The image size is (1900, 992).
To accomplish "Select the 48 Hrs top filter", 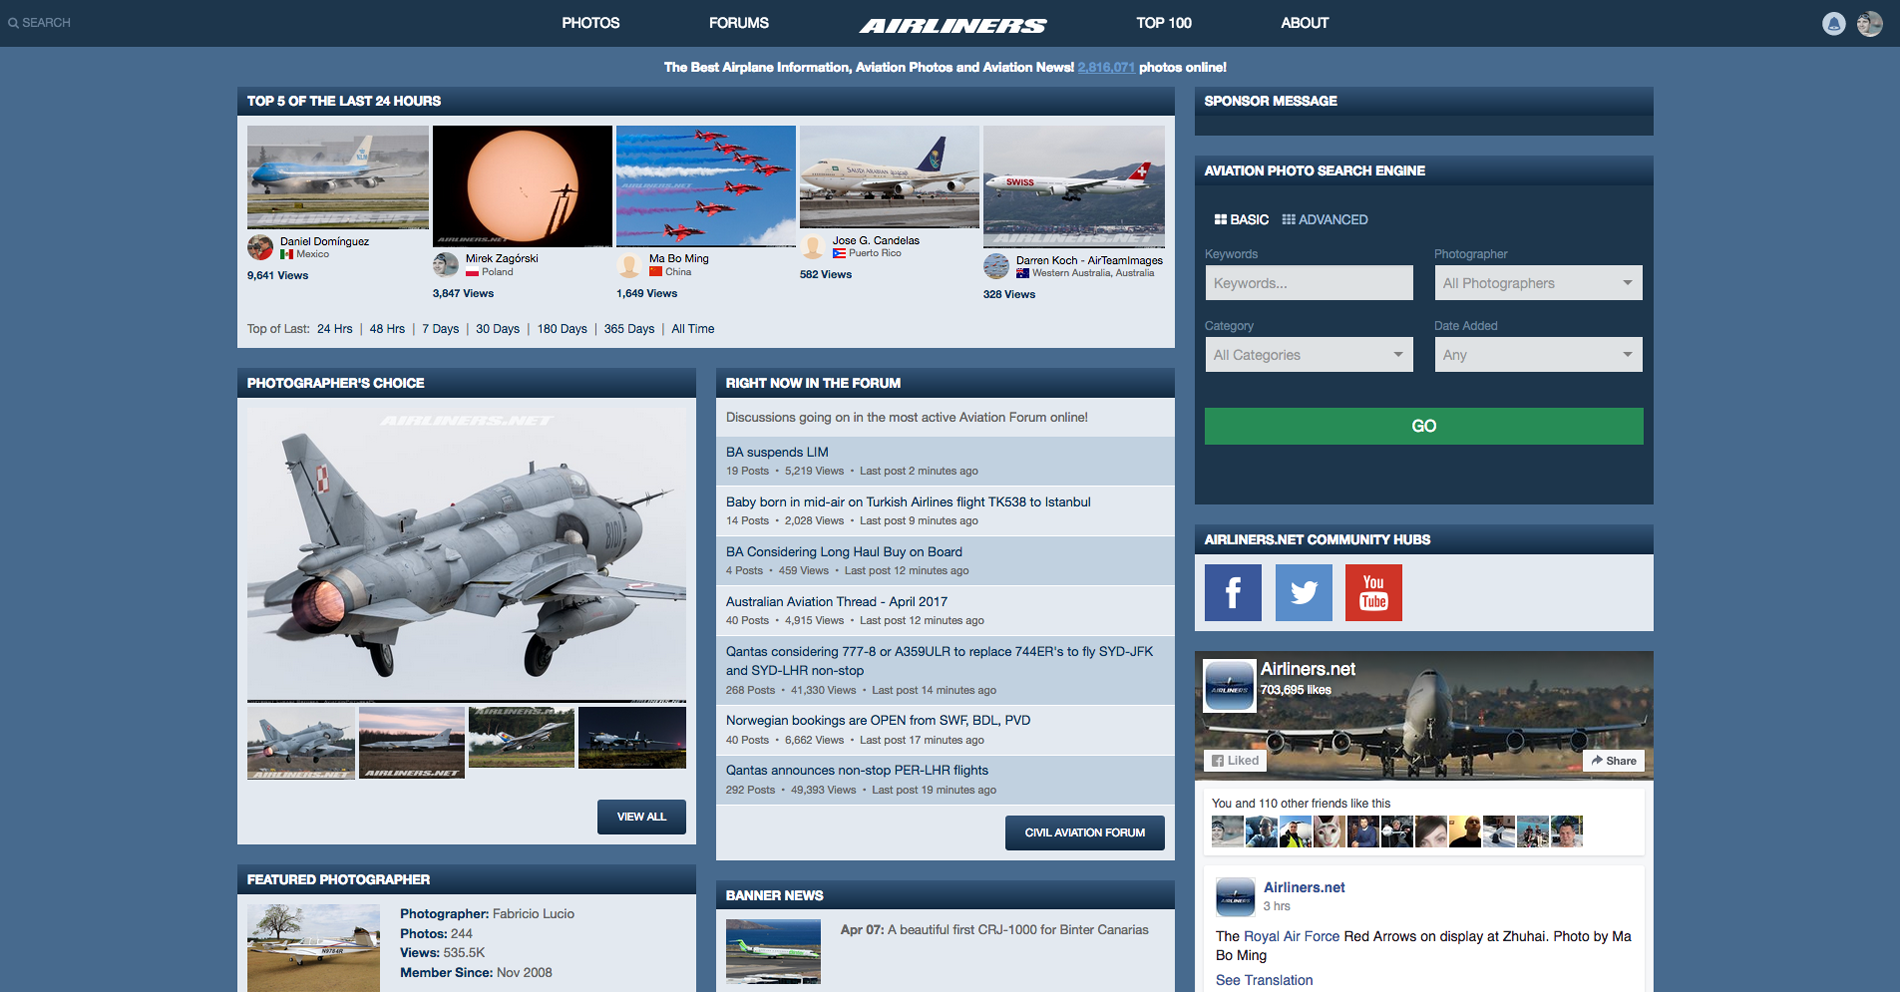I will point(387,329).
